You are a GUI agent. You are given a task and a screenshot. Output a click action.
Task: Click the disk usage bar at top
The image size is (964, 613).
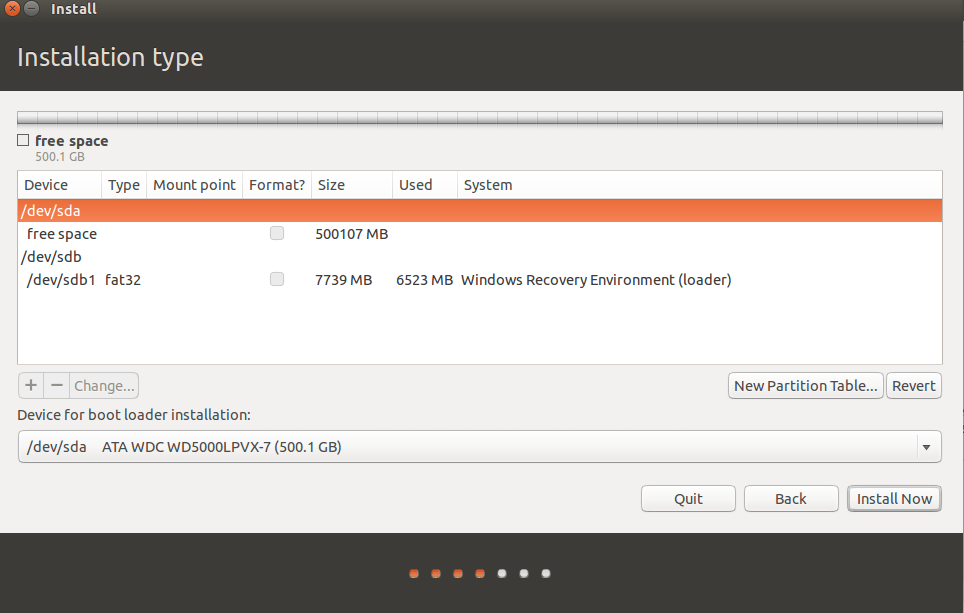point(479,118)
